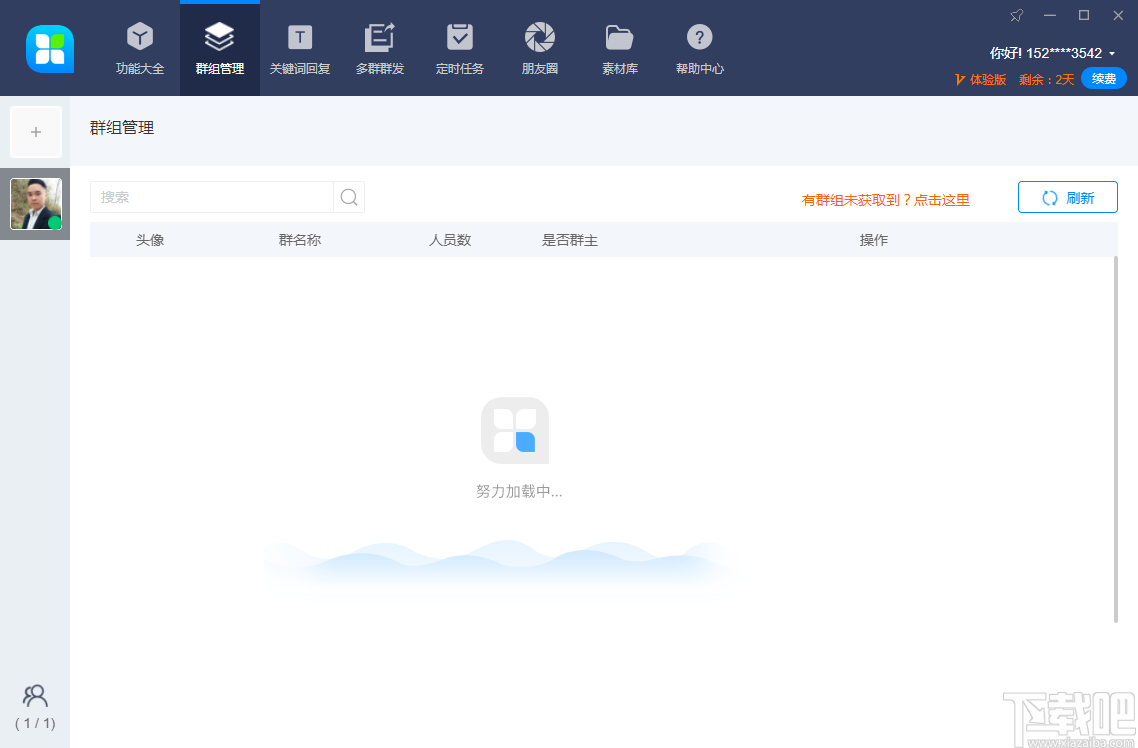Open 帮助中心 help center
Image resolution: width=1138 pixels, height=748 pixels.
(700, 49)
